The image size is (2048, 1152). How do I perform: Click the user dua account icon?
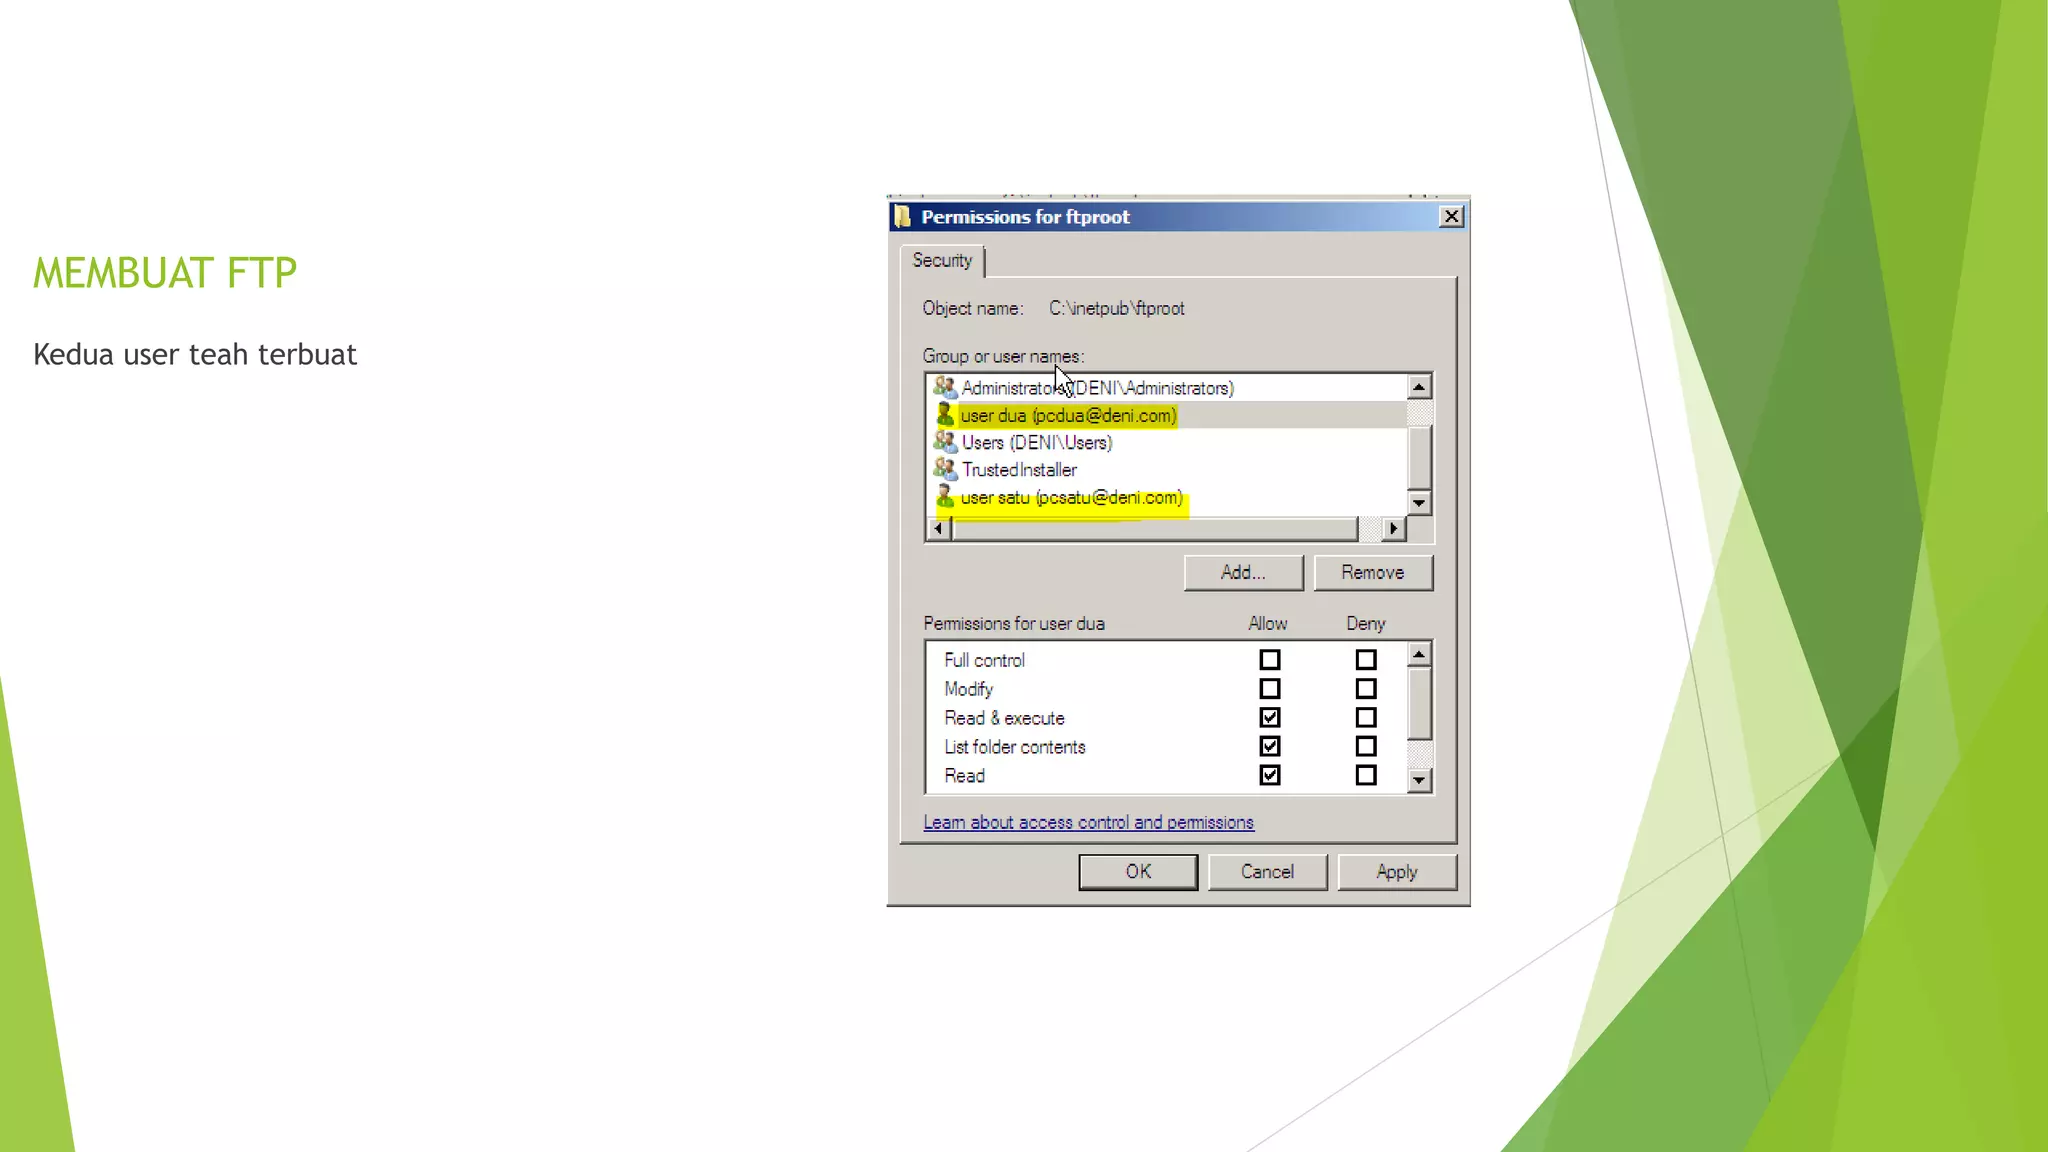click(x=944, y=415)
